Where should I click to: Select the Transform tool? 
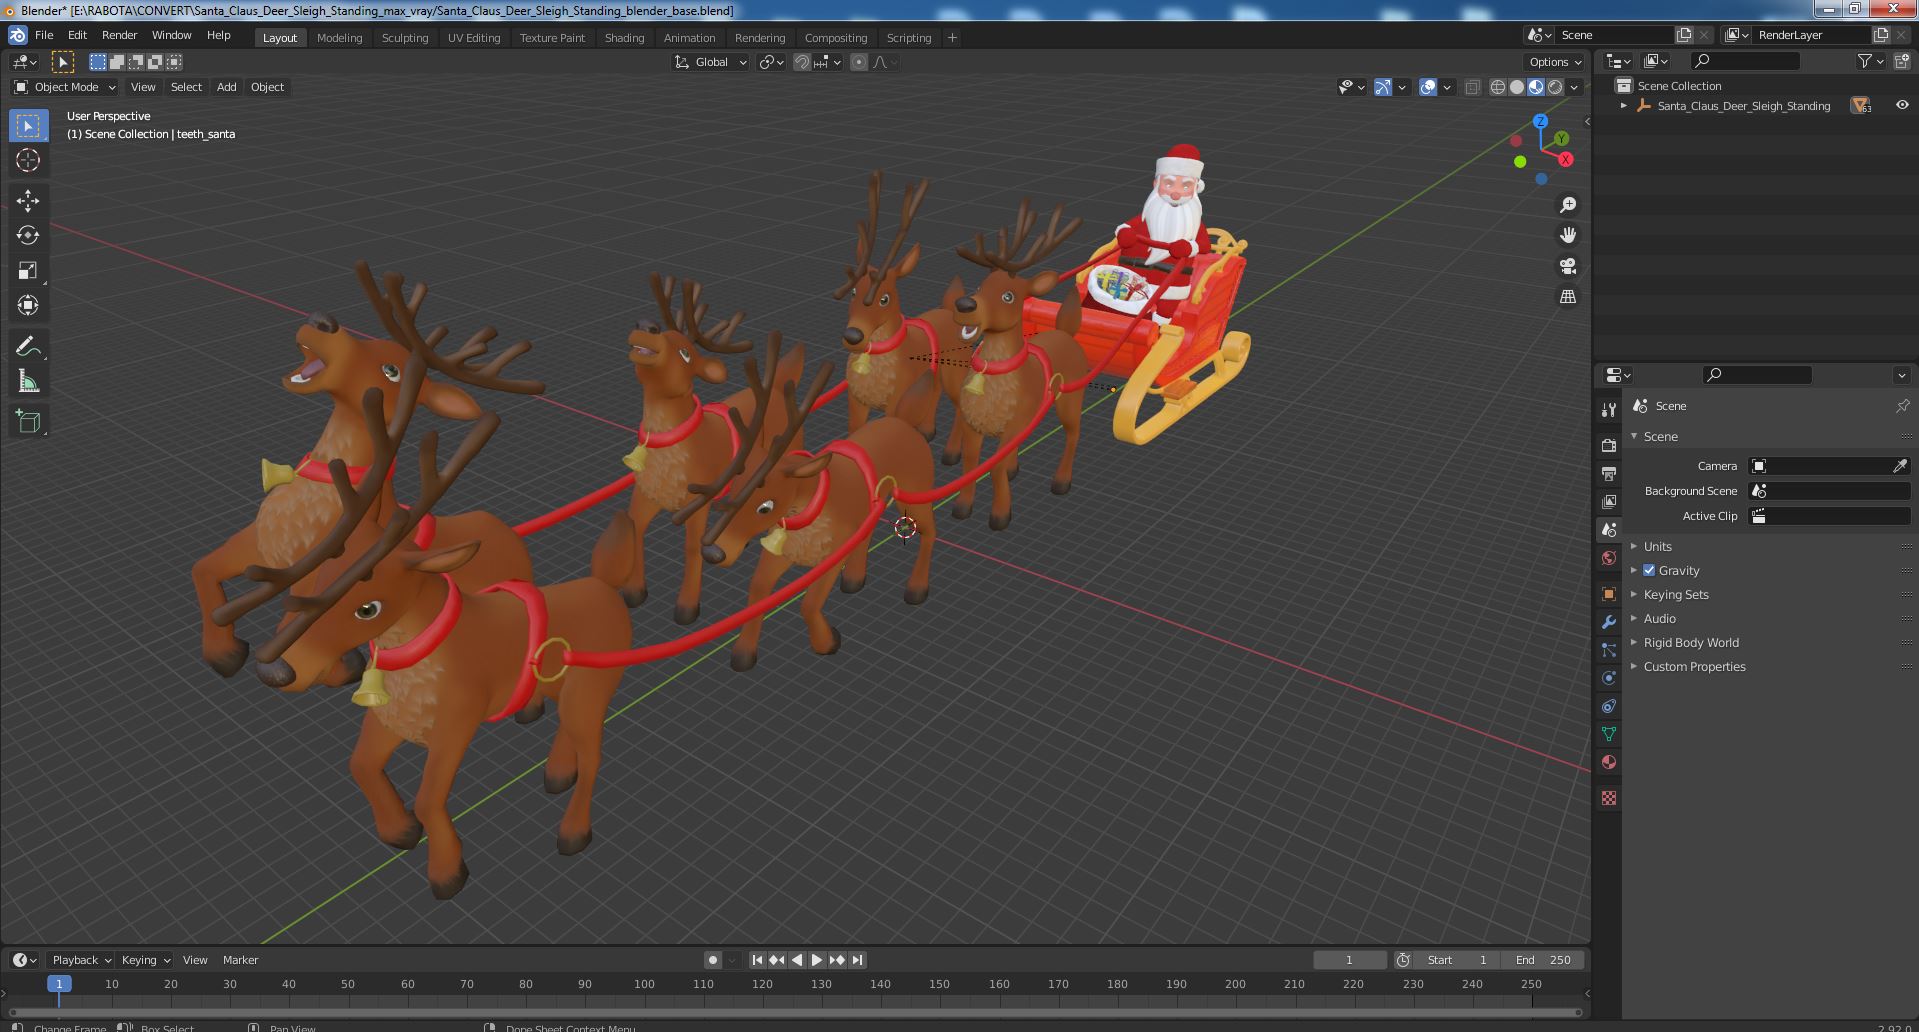28,306
